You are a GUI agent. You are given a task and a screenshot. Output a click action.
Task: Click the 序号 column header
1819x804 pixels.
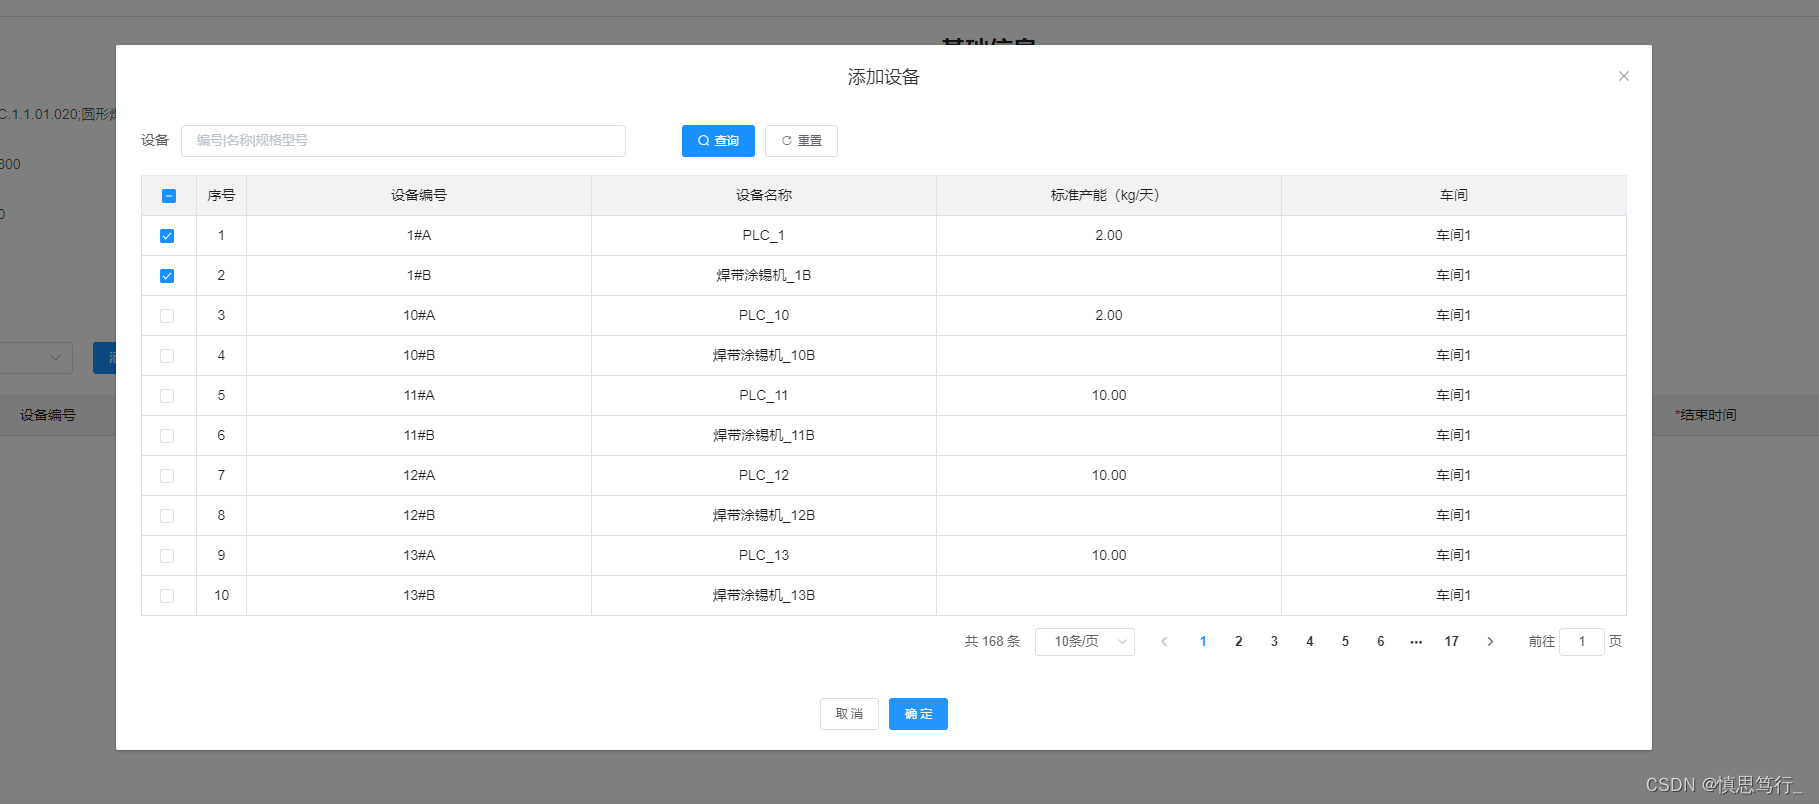(221, 196)
